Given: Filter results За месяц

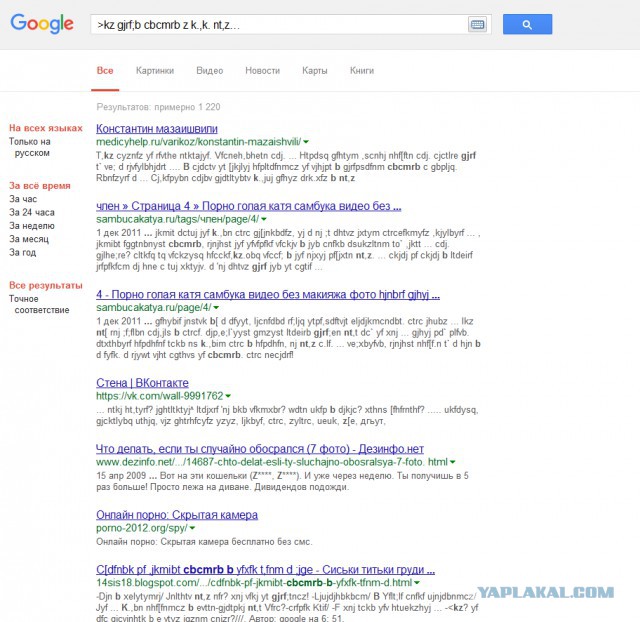Looking at the screenshot, I should coord(29,239).
